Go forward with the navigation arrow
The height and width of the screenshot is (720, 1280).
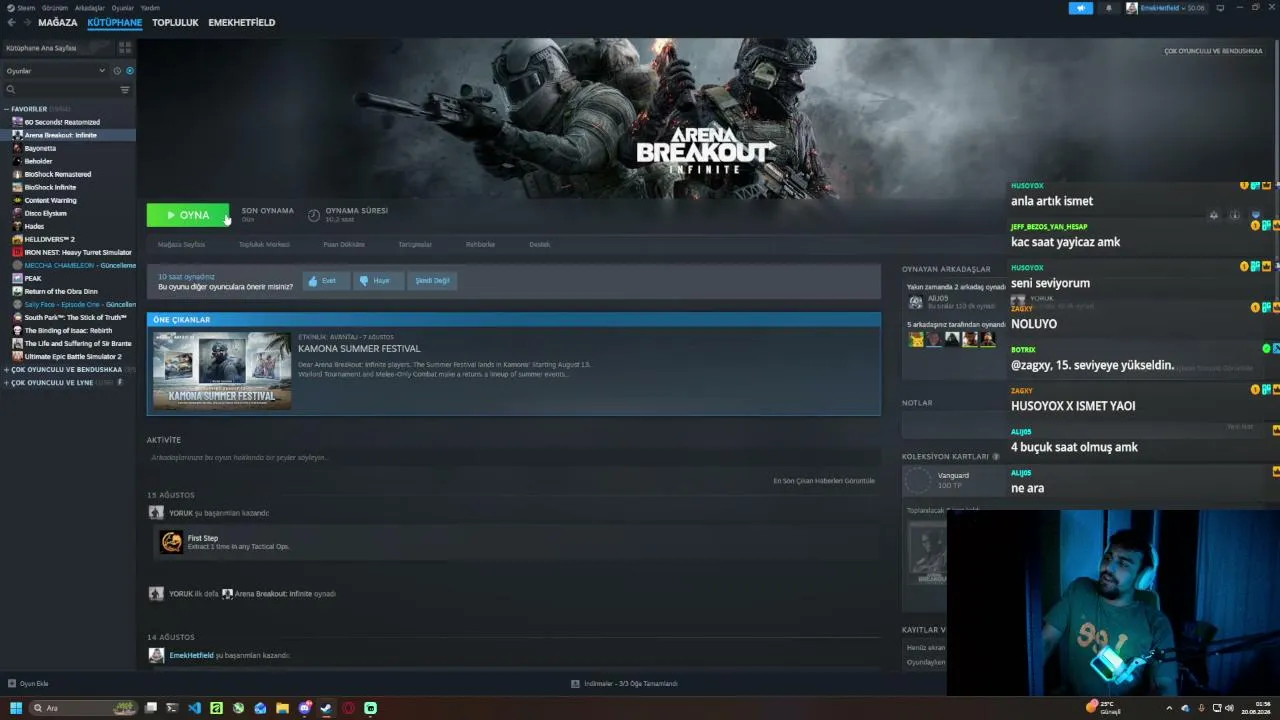pos(26,22)
